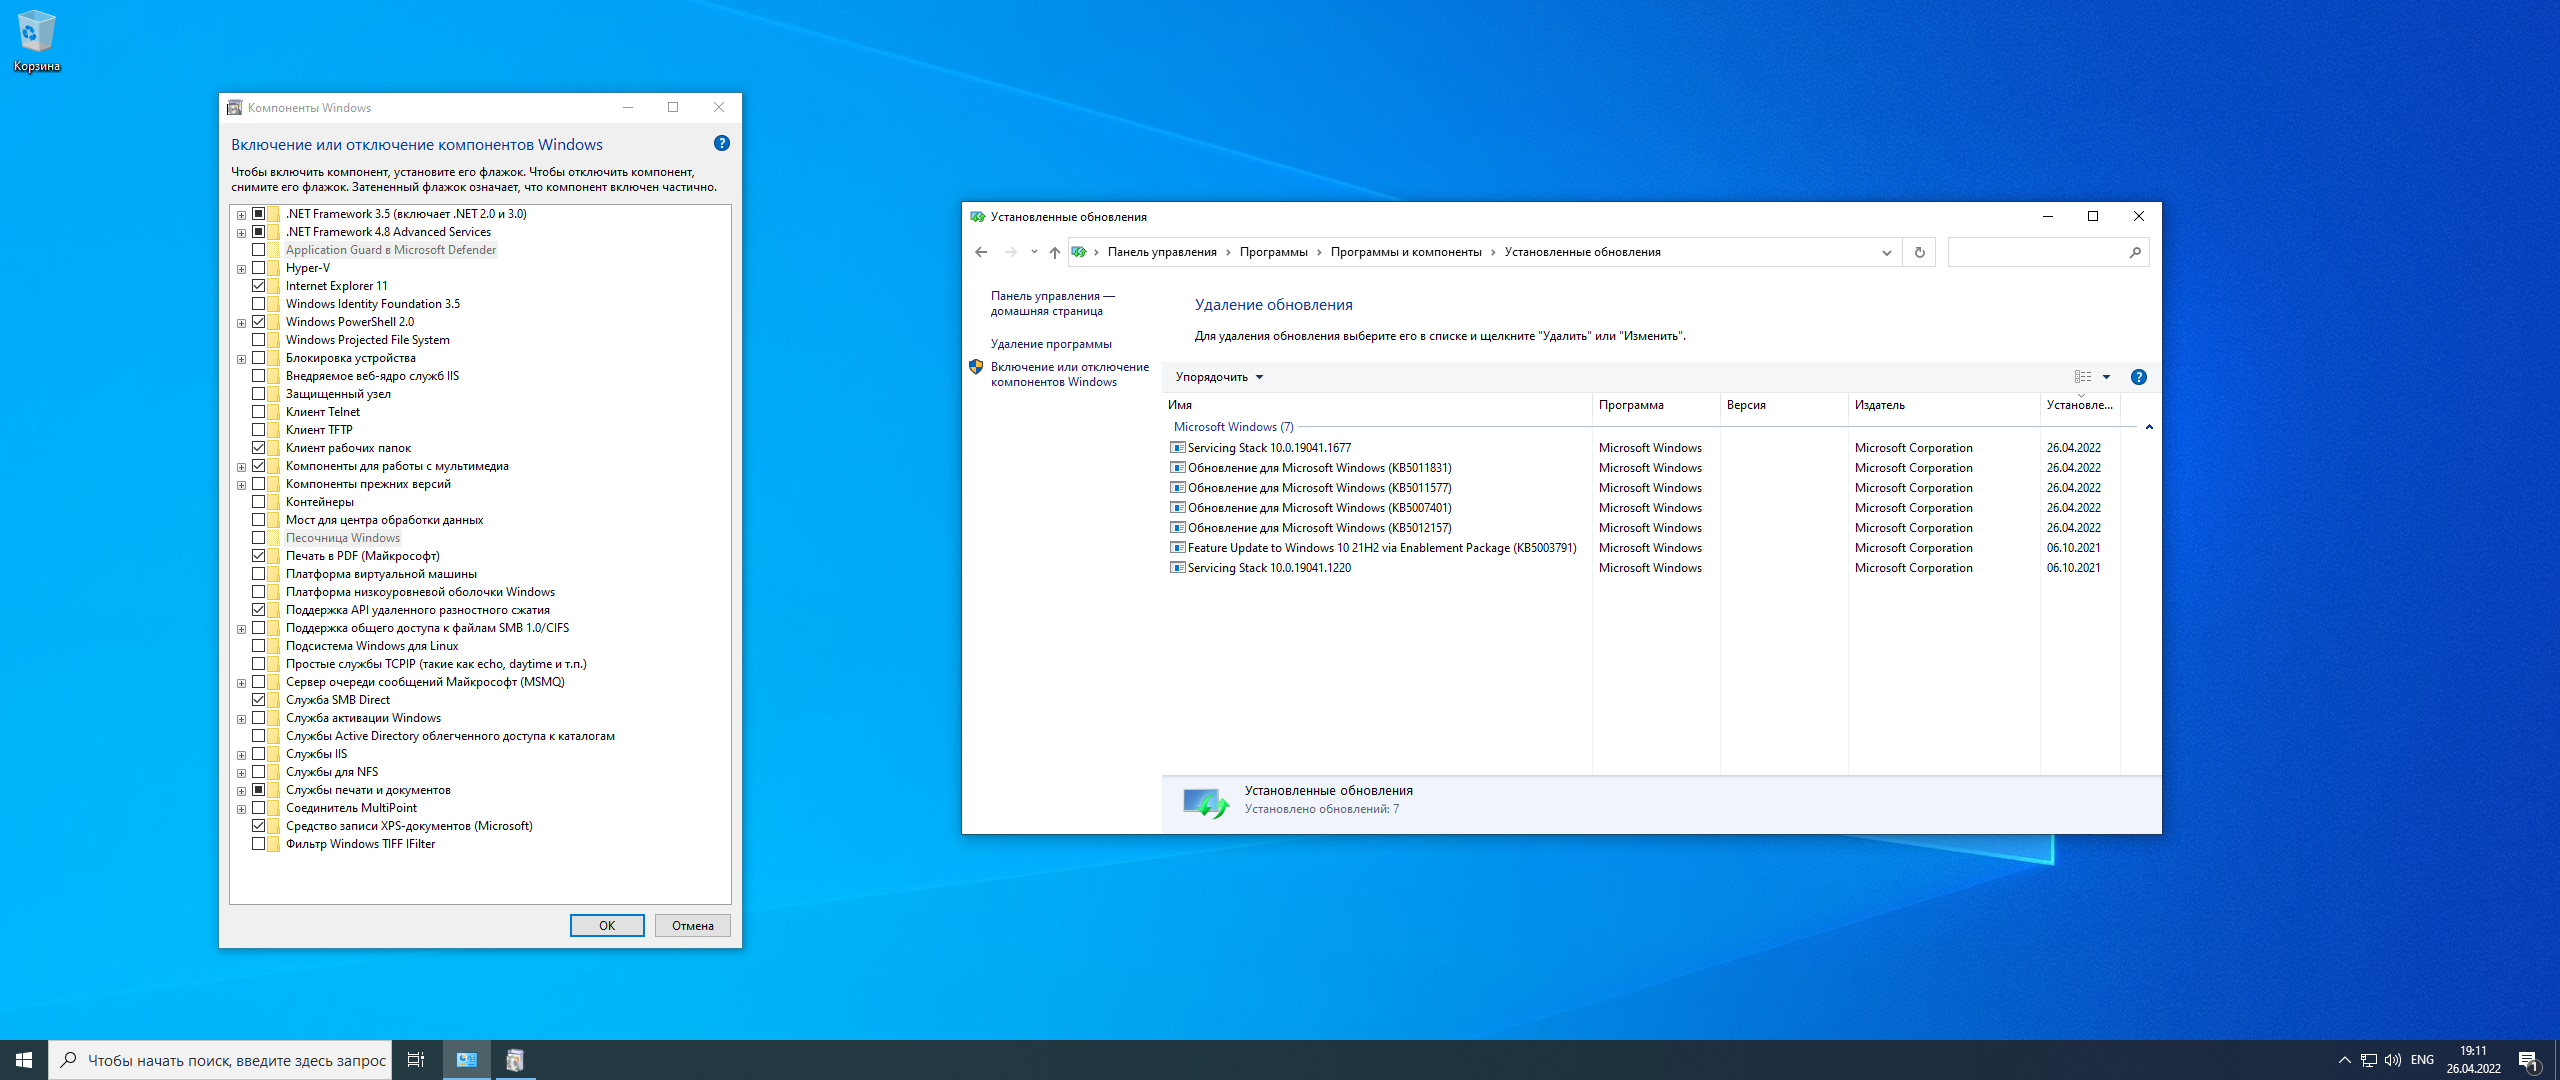
Task: Check the Клиент Telnet checkbox
Action: (x=259, y=412)
